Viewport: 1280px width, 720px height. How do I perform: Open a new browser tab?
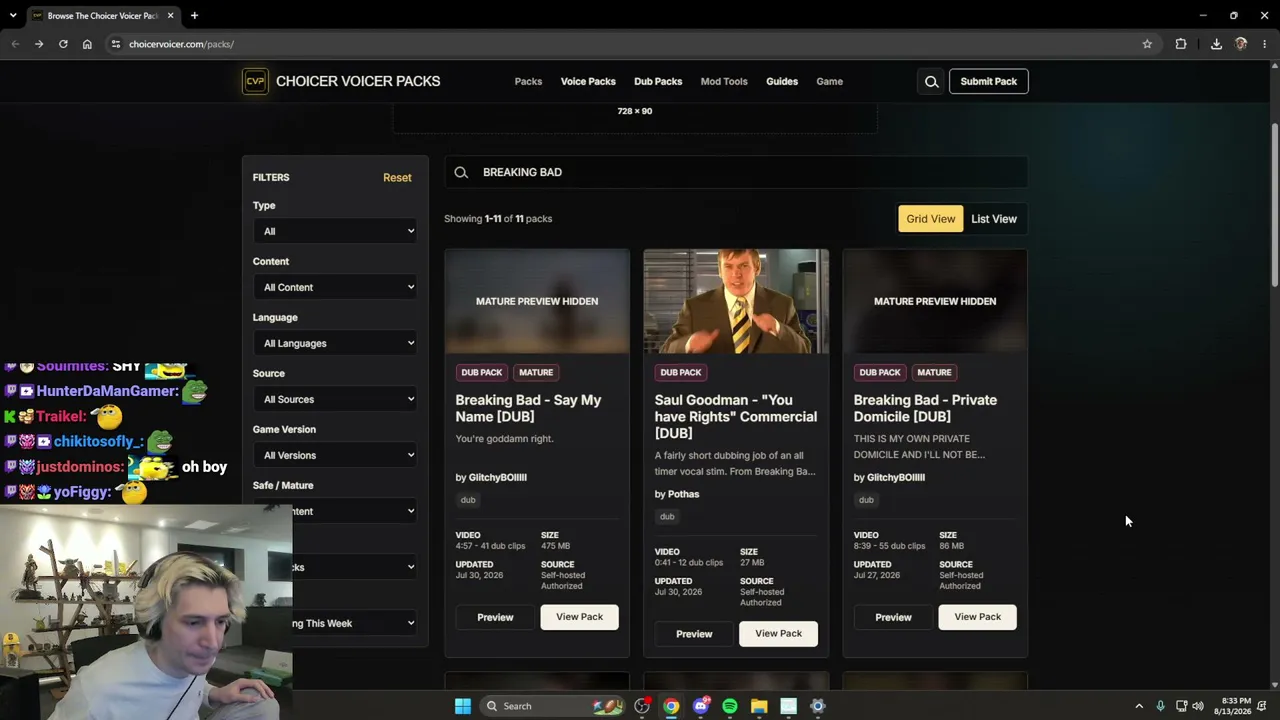pyautogui.click(x=194, y=16)
